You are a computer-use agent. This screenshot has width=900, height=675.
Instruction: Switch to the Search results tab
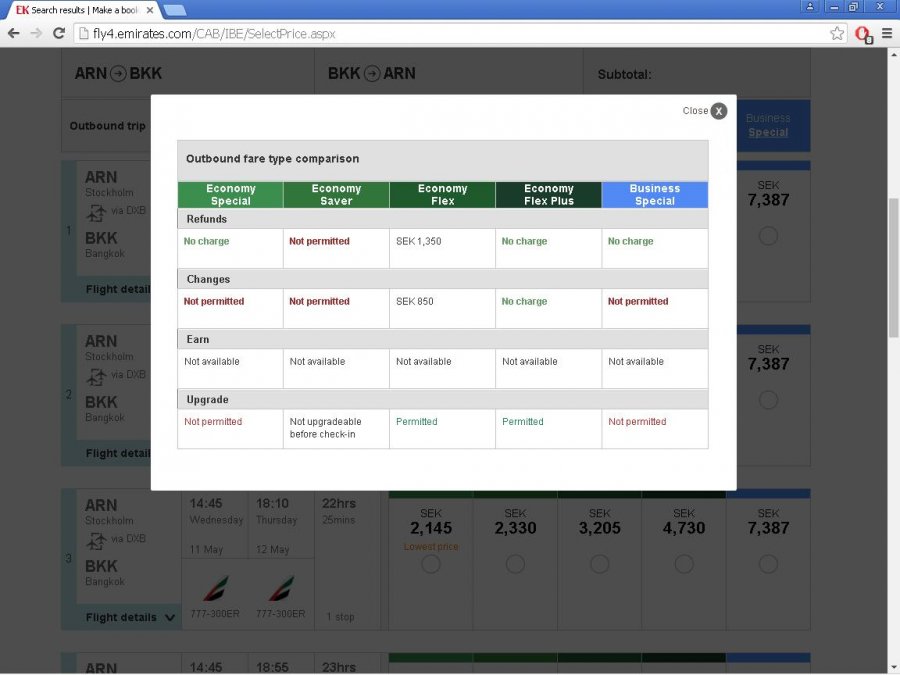[x=80, y=10]
